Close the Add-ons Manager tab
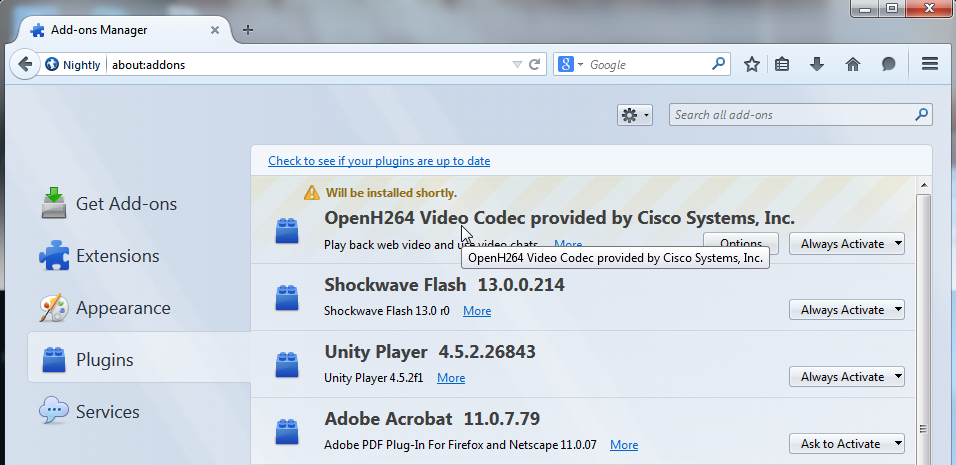The image size is (956, 465). (215, 30)
